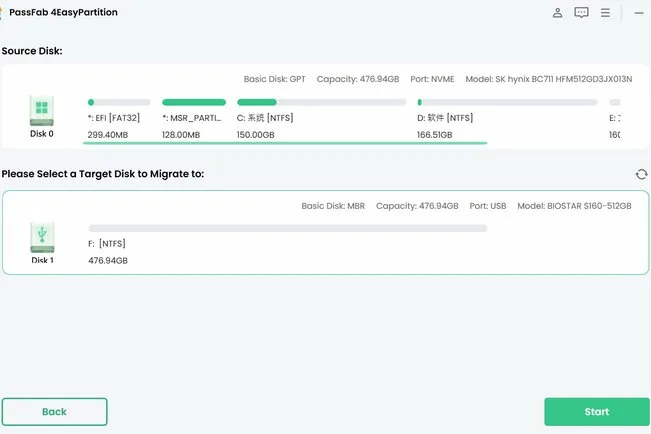The height and width of the screenshot is (434, 651).
Task: Click the cut-off E: partition label
Action: tap(614, 118)
